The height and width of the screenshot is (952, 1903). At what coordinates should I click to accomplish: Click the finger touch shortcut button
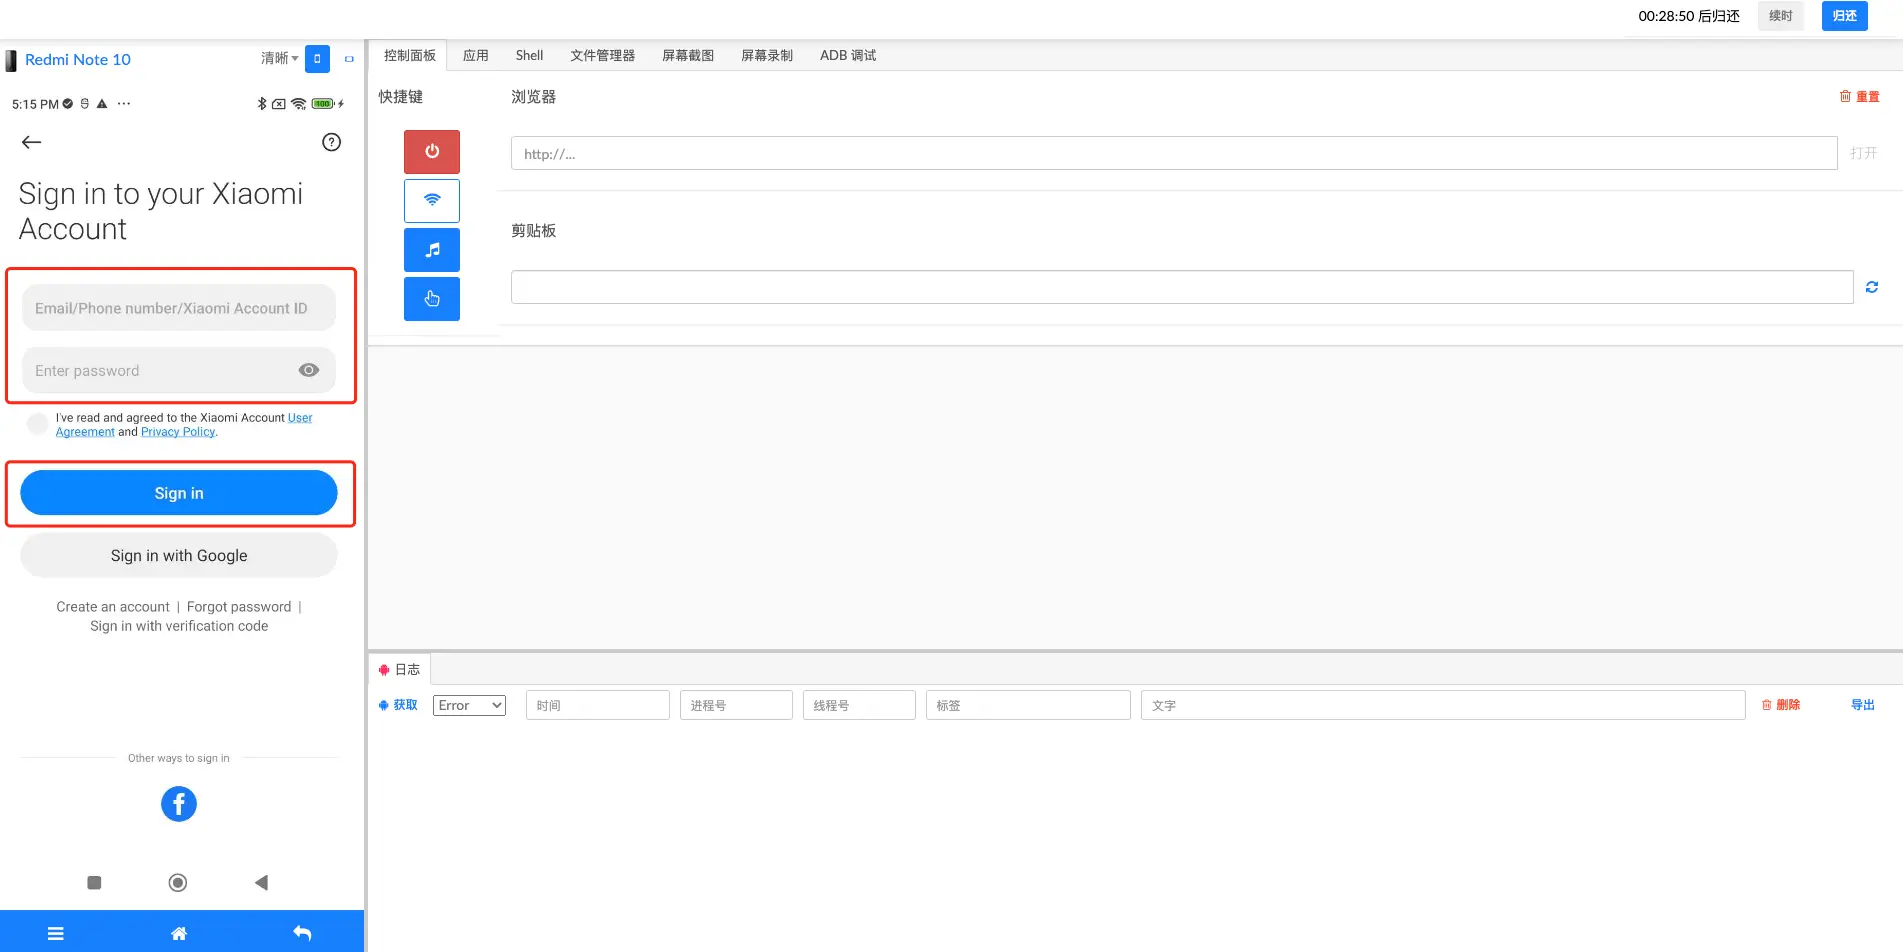point(432,299)
